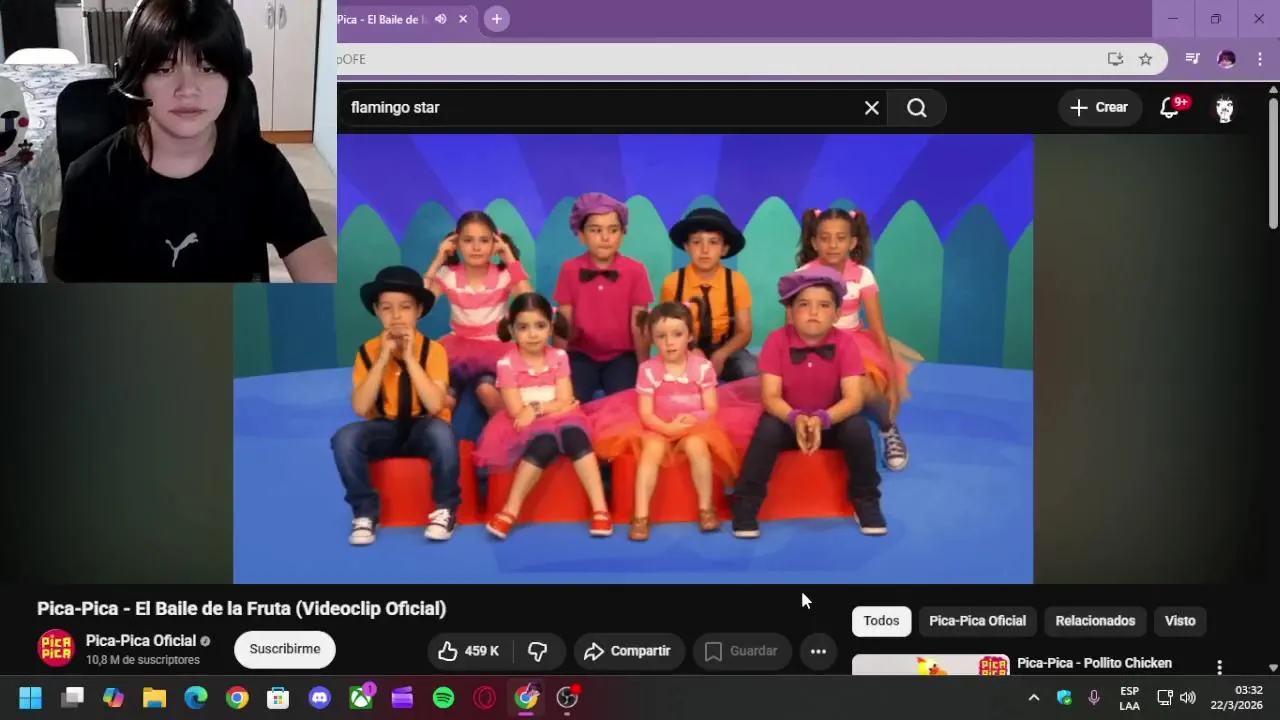The height and width of the screenshot is (720, 1280).
Task: Open Spotify from taskbar
Action: tap(444, 698)
